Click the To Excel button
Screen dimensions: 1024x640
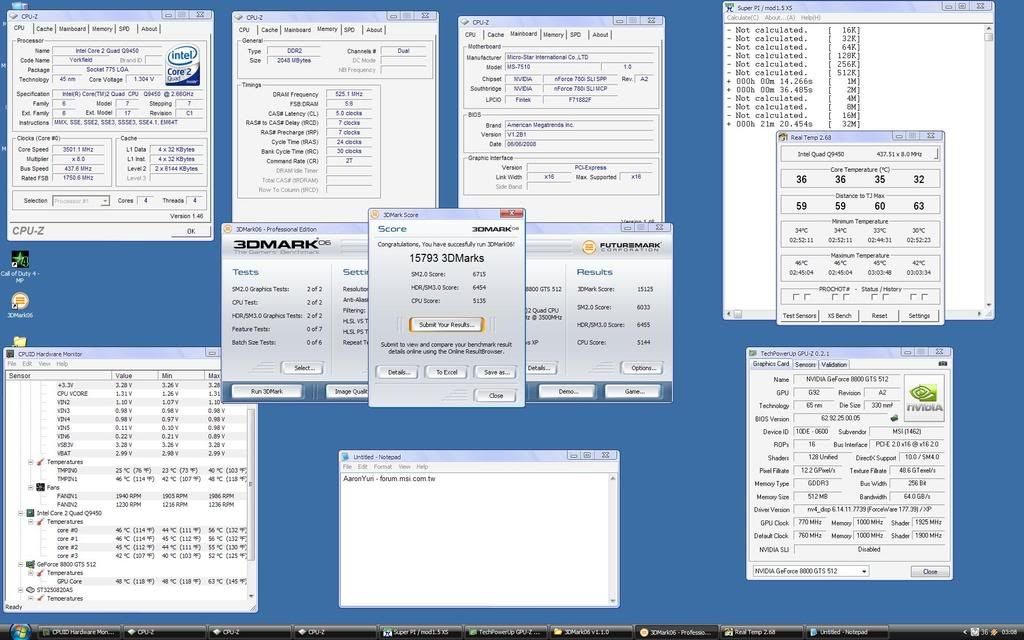point(447,372)
